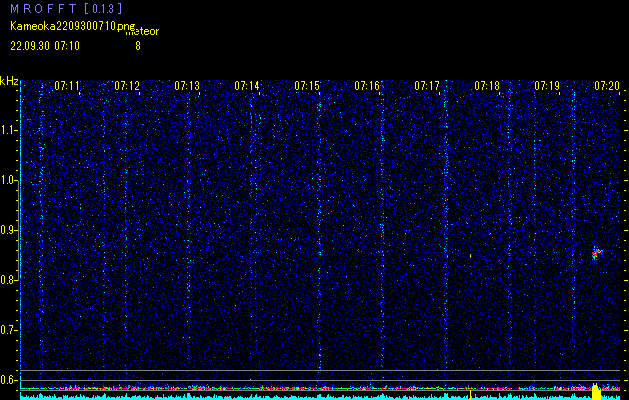Click the date stamp 22.09.30 07:10
Screen dimensions: 629x400
(45, 46)
